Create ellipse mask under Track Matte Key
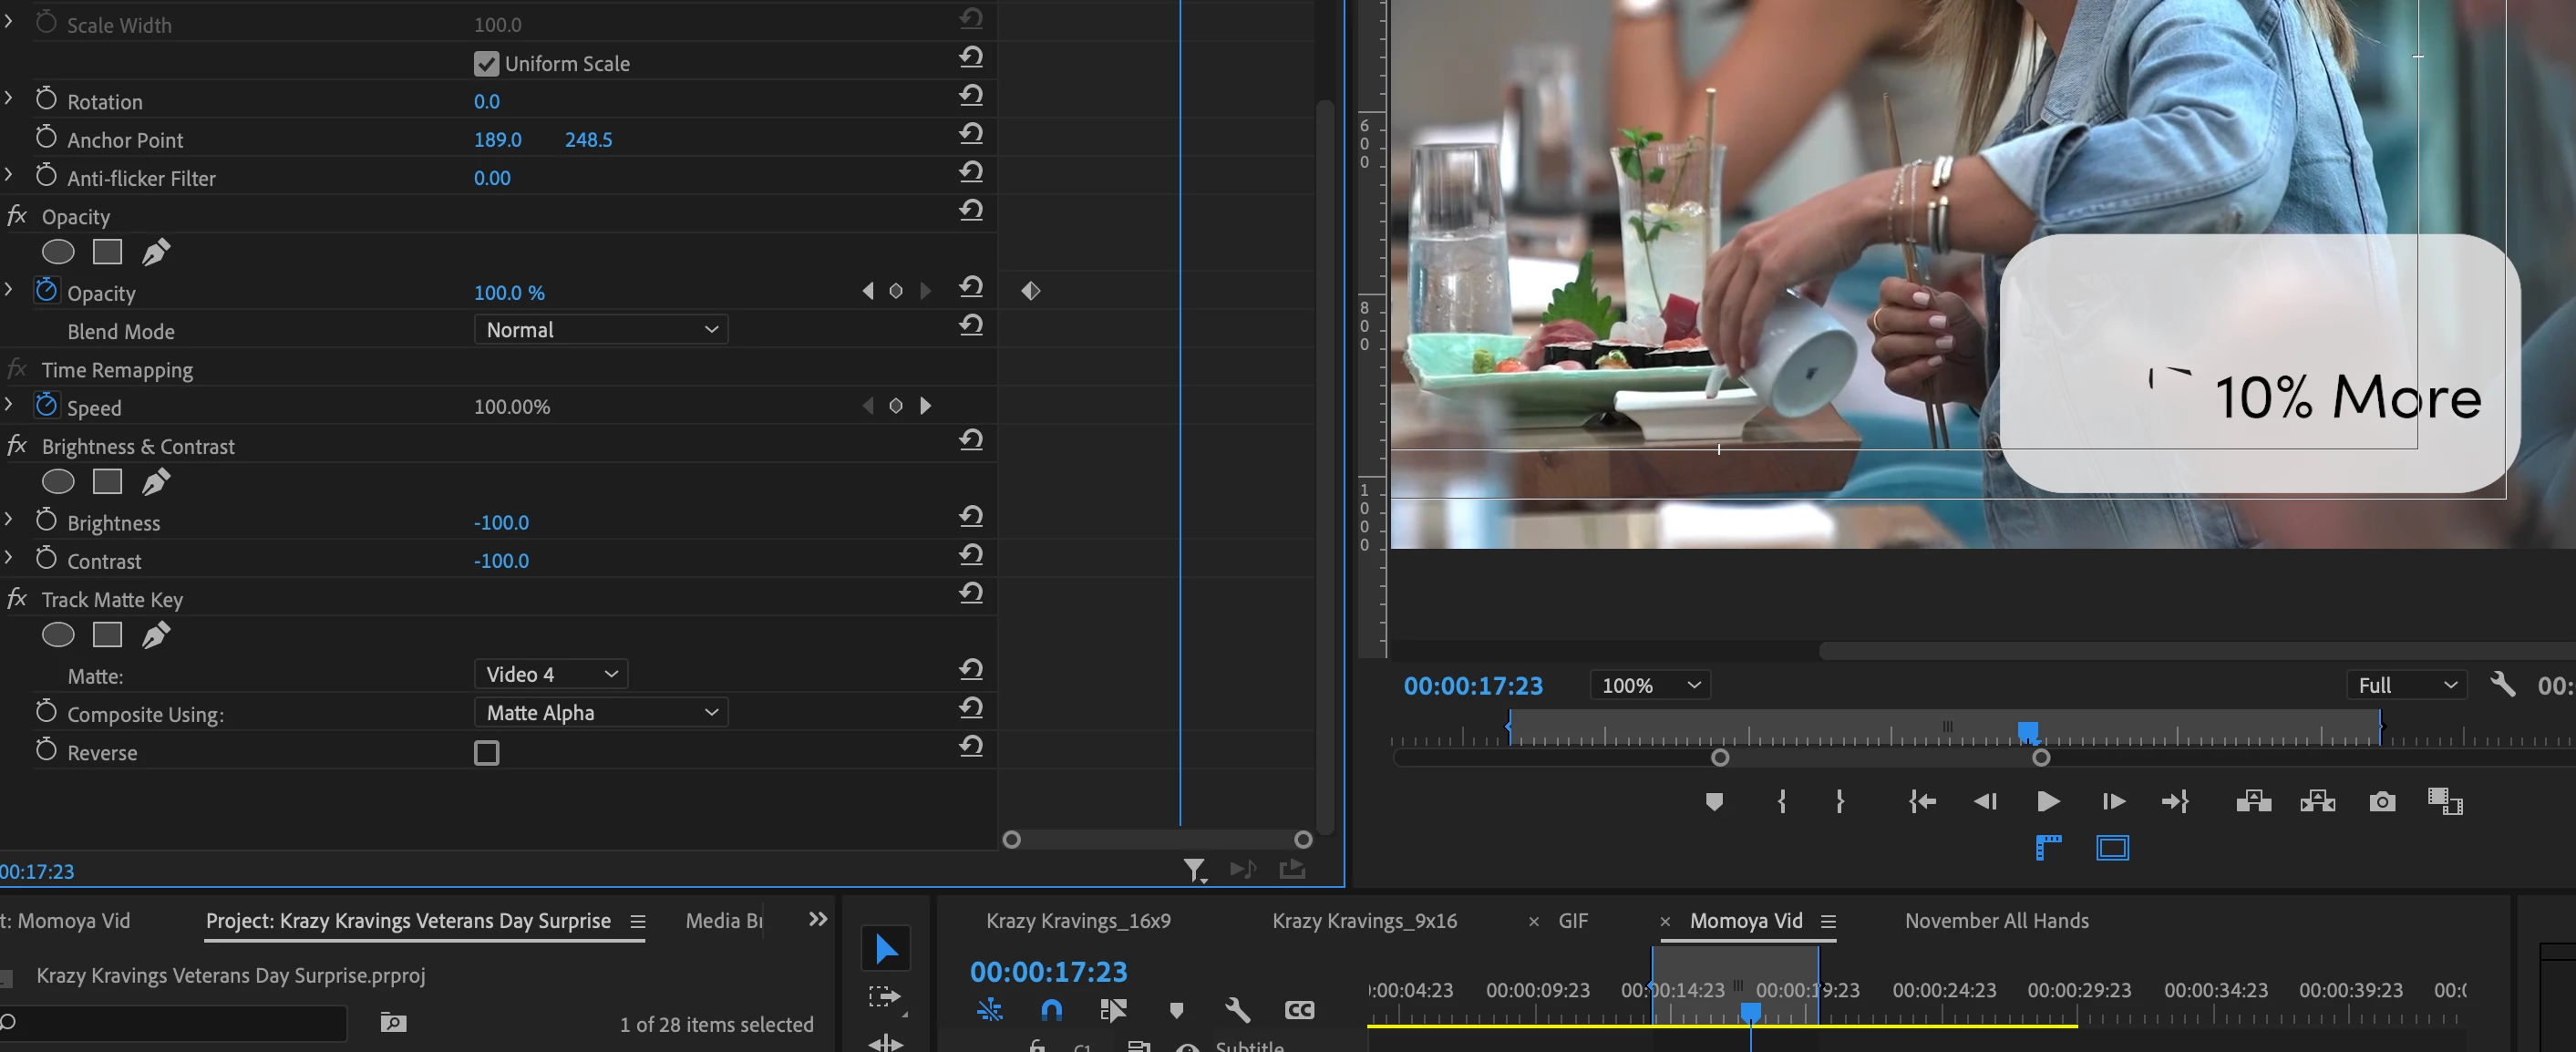The image size is (2576, 1052). pyautogui.click(x=58, y=635)
